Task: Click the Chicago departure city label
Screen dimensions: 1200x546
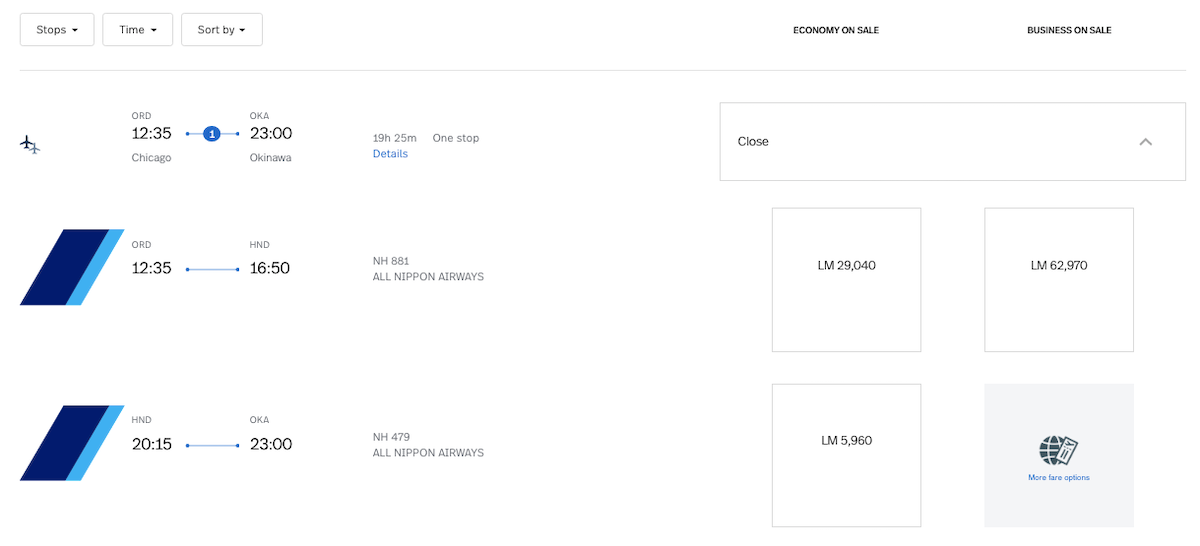Action: pyautogui.click(x=151, y=158)
